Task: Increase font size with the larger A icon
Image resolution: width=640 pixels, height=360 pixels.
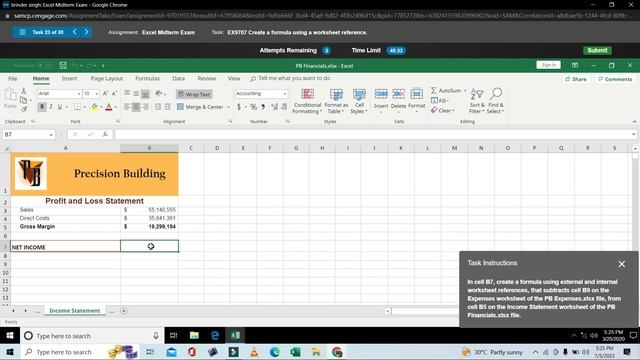Action: (x=105, y=93)
